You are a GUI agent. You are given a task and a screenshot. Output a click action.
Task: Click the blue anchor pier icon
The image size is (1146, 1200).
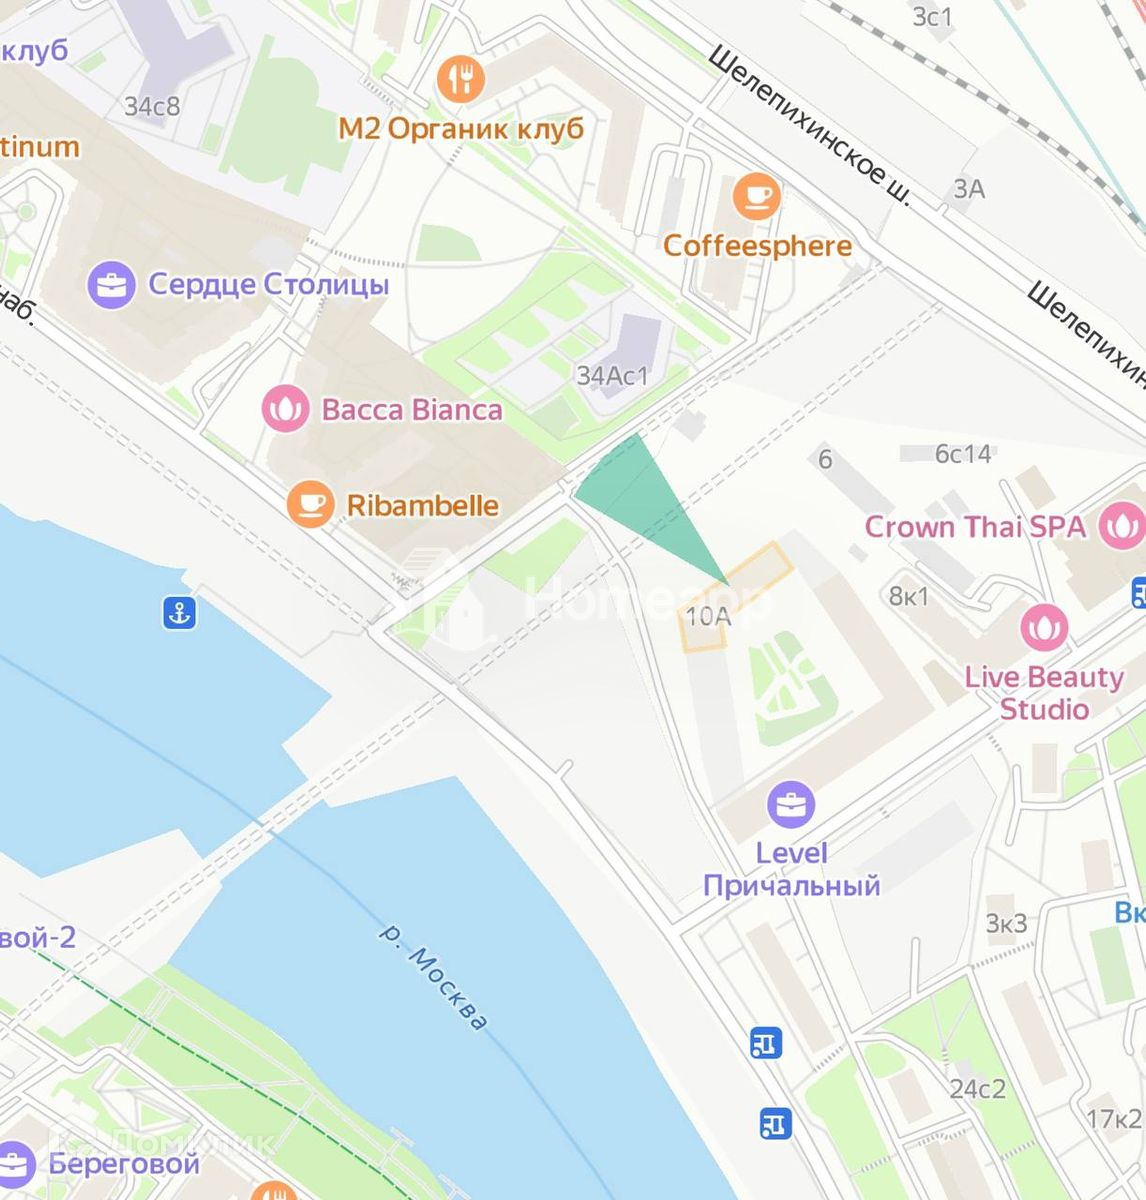coord(179,613)
